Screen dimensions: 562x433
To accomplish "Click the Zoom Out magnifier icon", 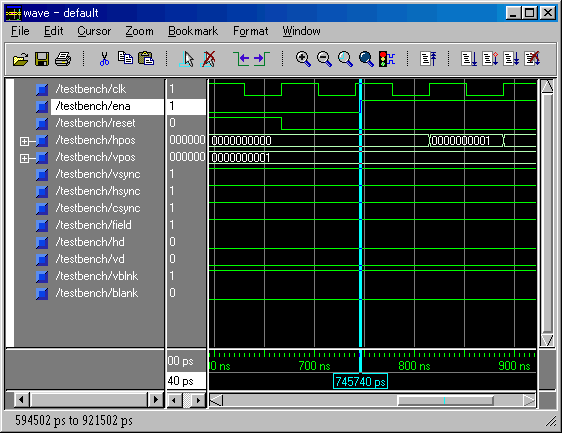I will point(324,59).
